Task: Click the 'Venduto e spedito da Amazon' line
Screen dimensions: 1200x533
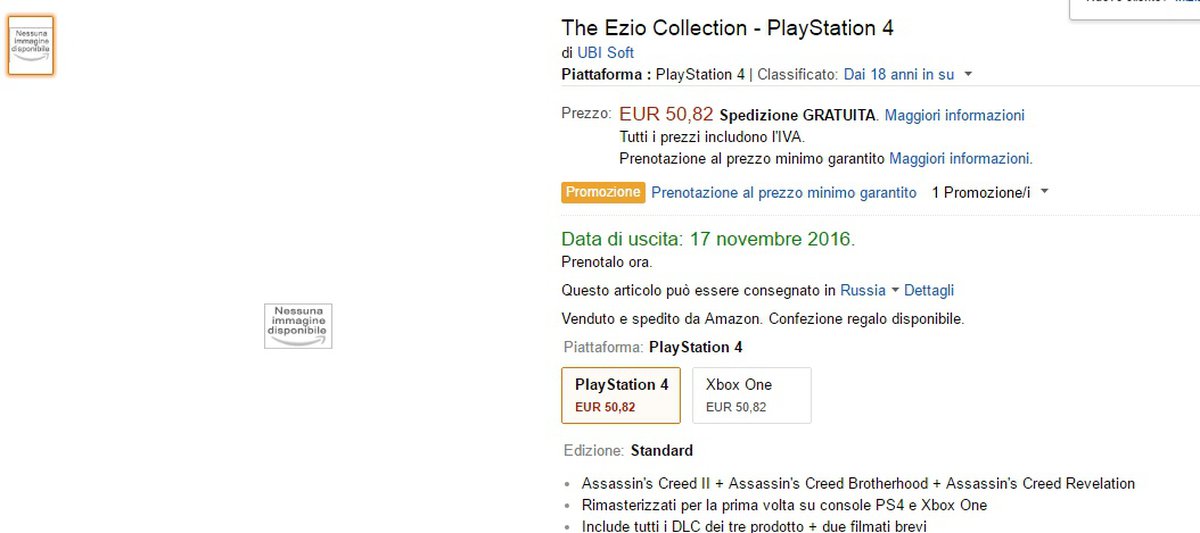Action: pyautogui.click(x=762, y=319)
